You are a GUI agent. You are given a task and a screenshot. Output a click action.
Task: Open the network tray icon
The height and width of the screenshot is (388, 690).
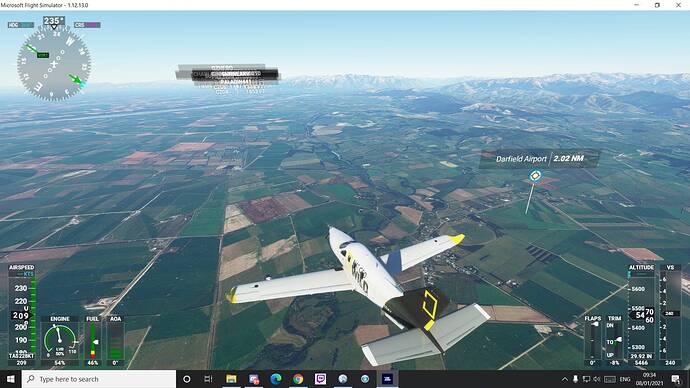point(586,379)
